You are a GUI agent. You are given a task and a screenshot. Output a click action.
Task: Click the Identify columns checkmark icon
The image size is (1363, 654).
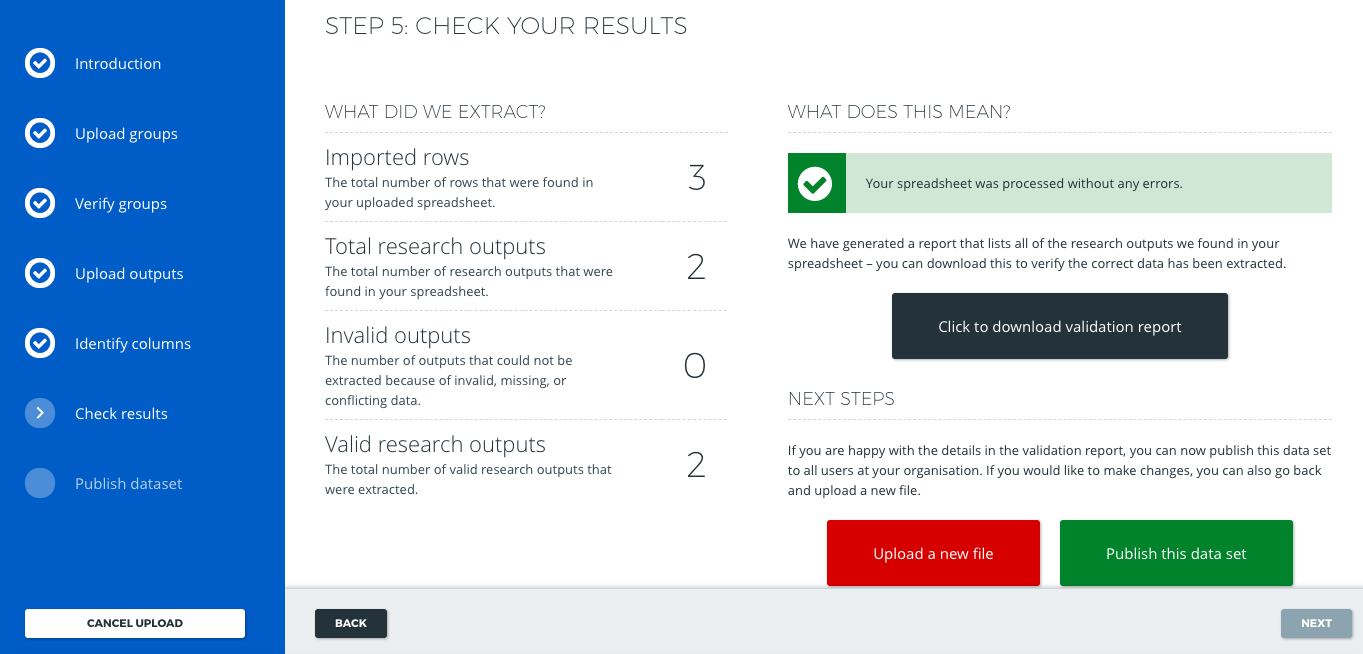coord(40,344)
